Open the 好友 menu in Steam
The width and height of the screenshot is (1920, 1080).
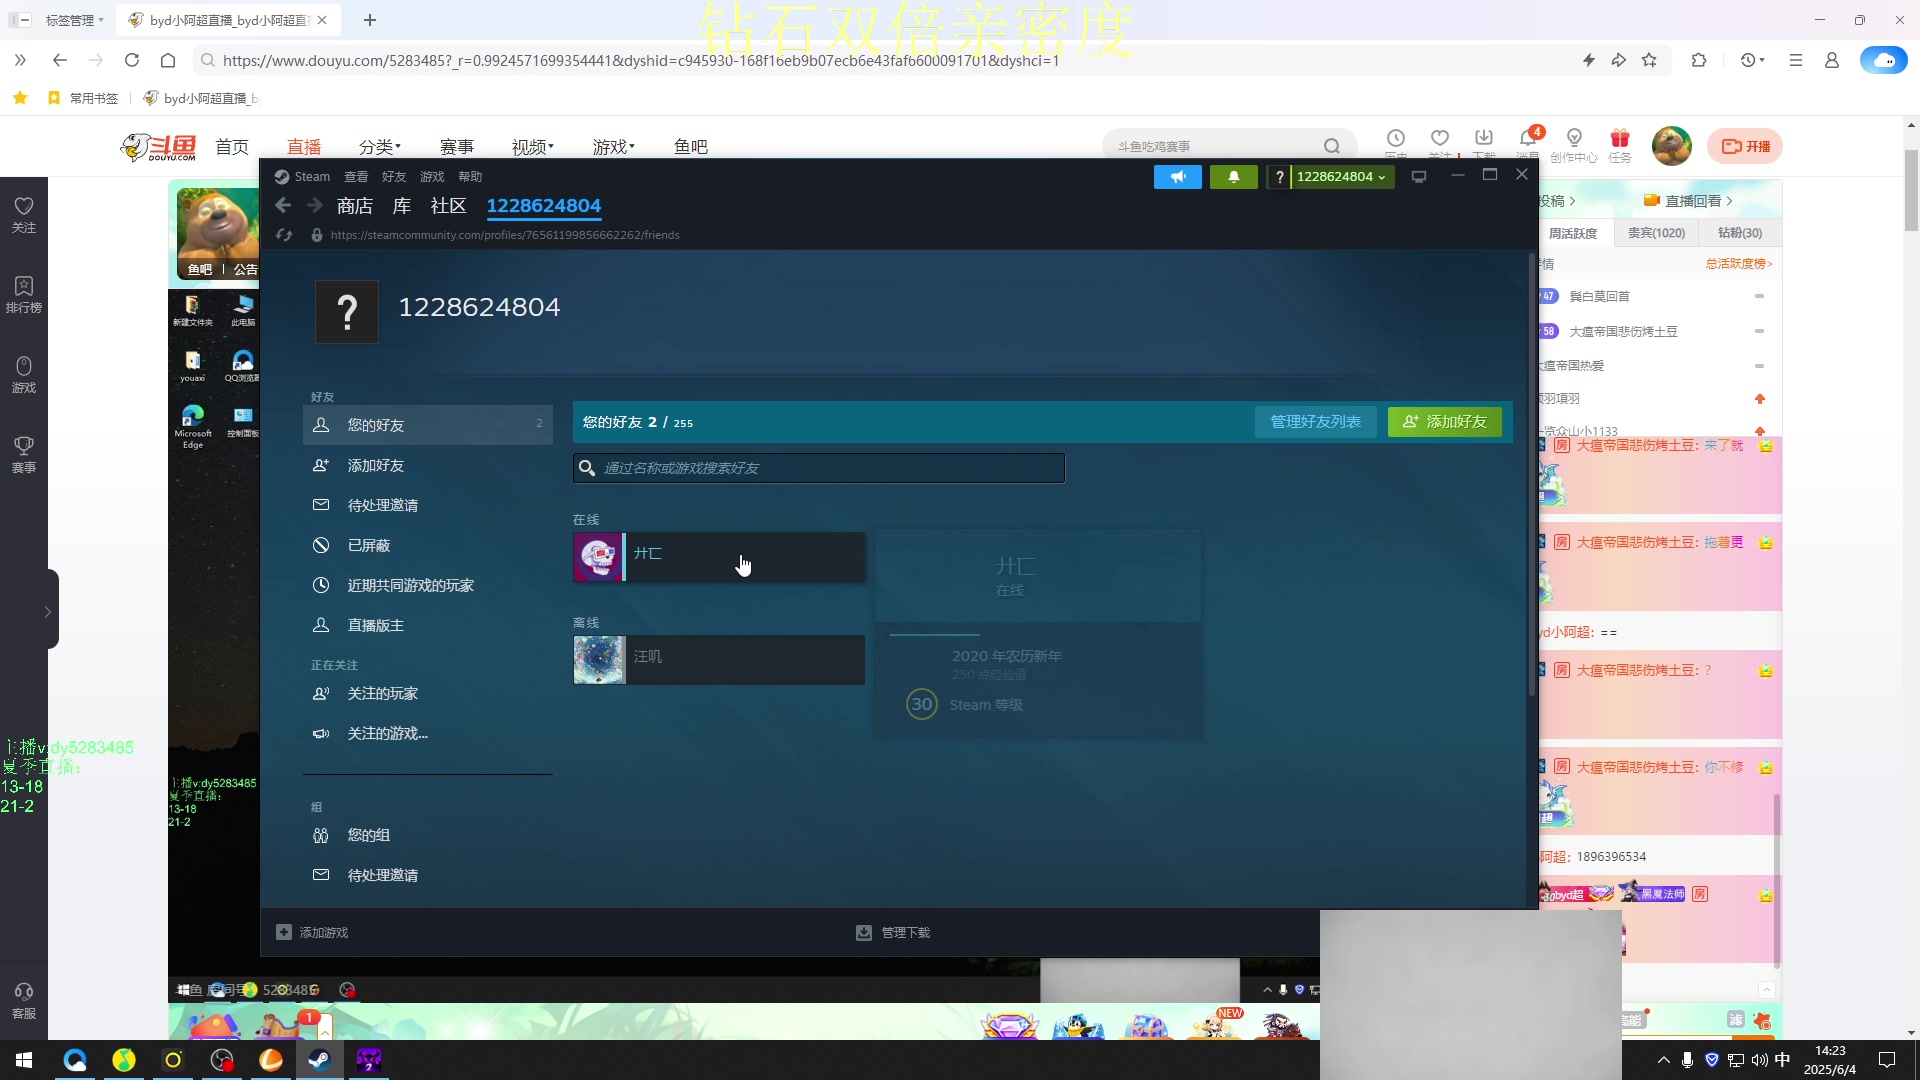coord(394,177)
